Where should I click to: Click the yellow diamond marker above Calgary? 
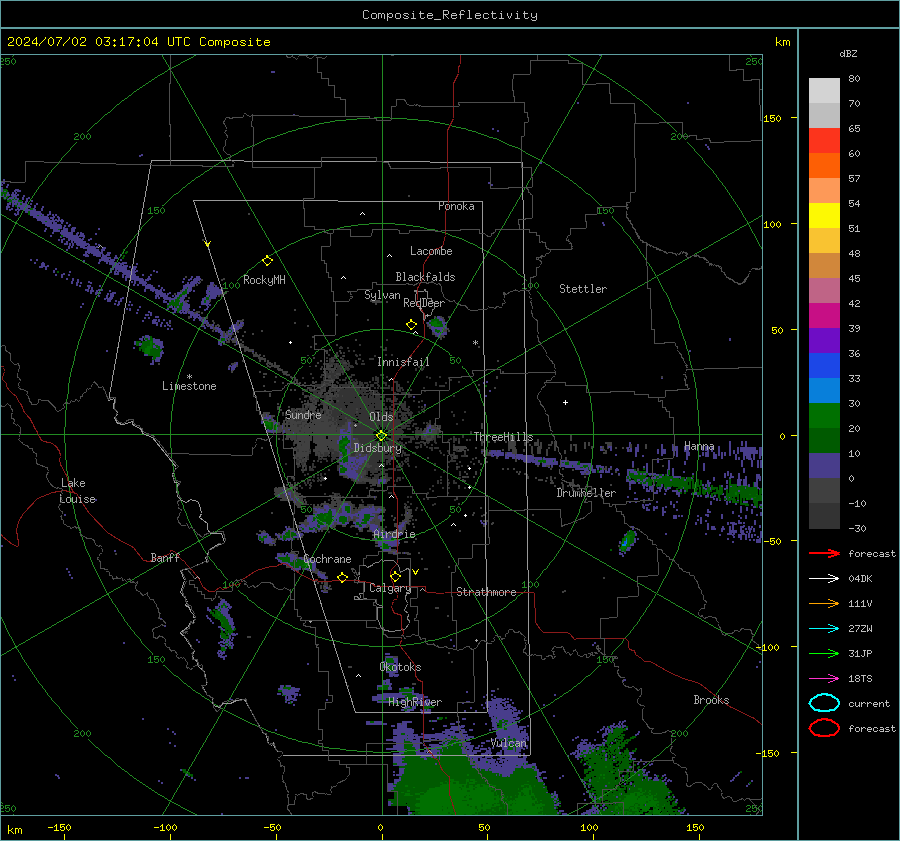pyautogui.click(x=395, y=576)
